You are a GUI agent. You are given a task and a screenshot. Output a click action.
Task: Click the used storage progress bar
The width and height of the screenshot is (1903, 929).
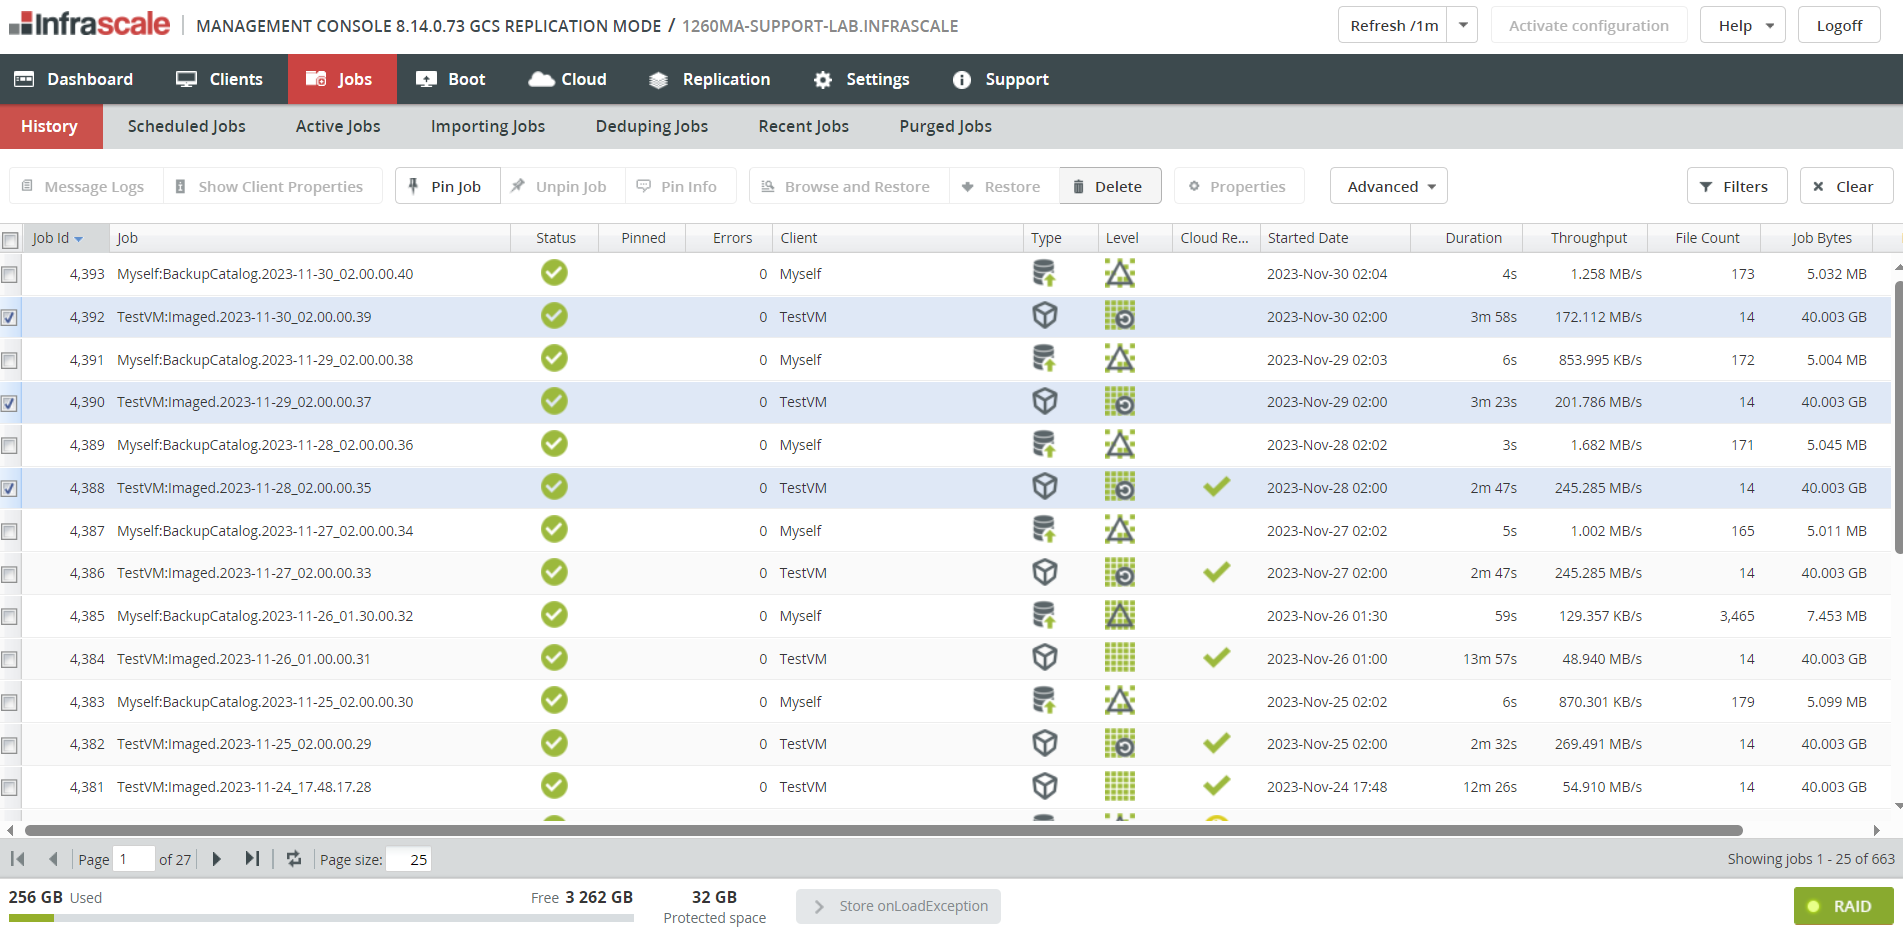pos(321,917)
